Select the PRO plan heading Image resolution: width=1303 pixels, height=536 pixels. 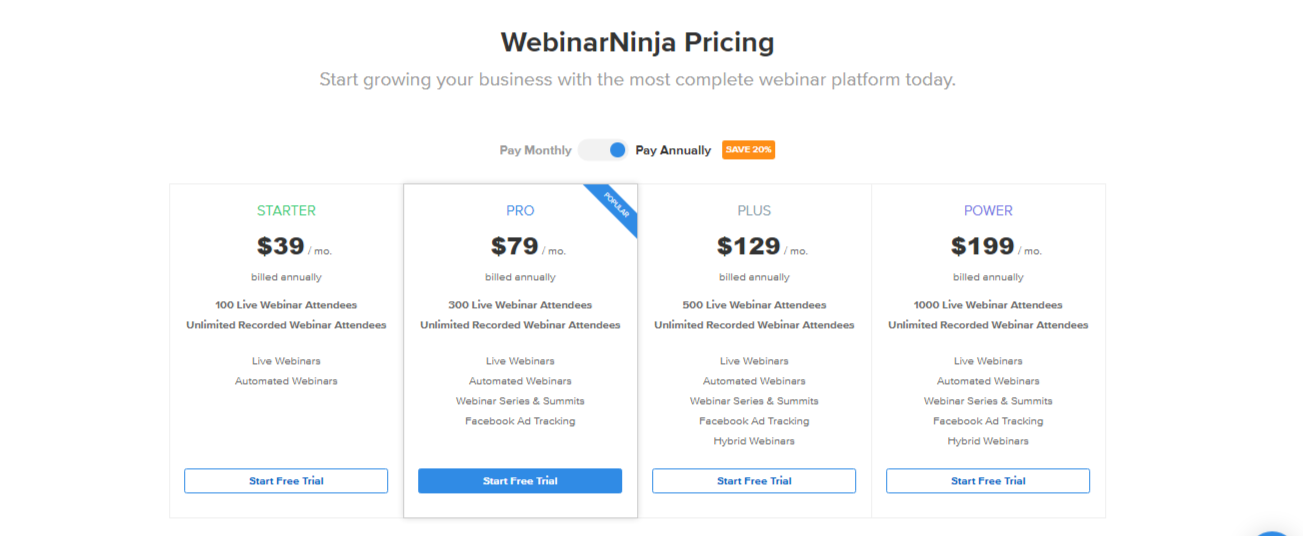[x=520, y=211]
